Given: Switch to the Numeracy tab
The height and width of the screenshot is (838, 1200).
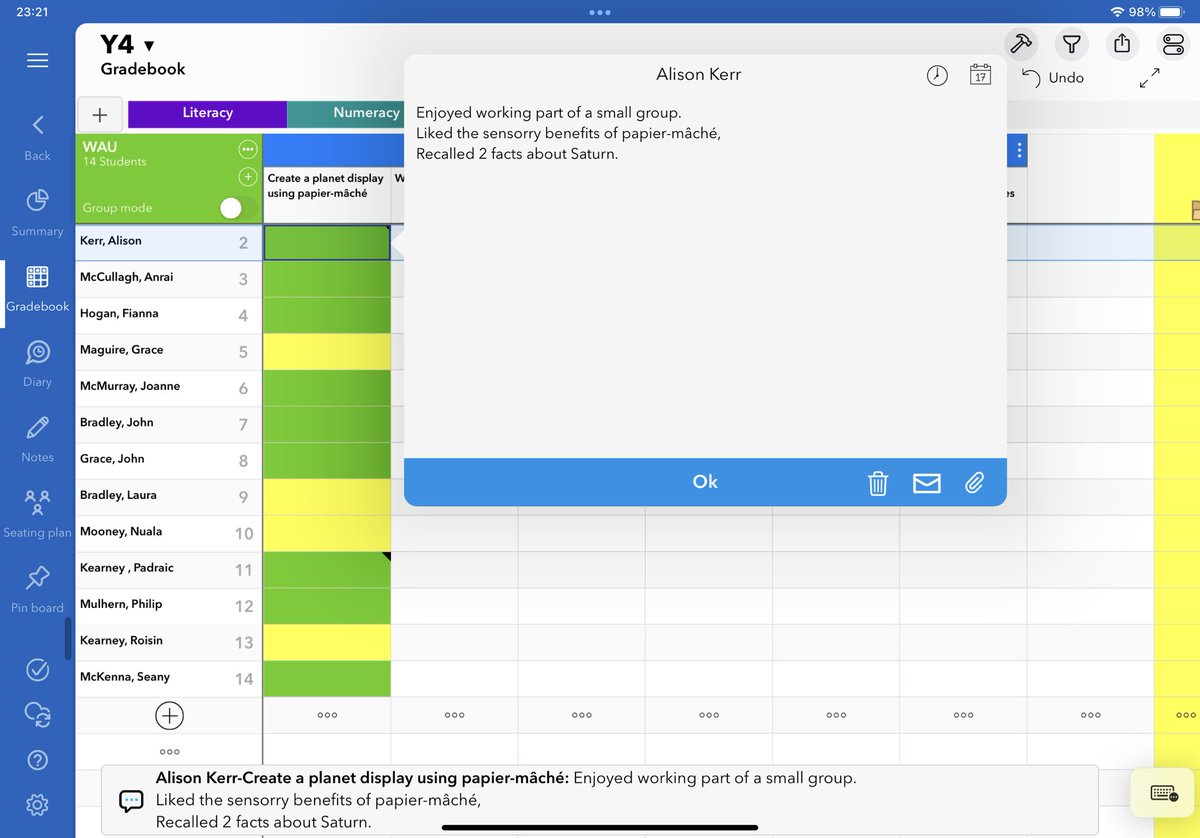Looking at the screenshot, I should pos(345,113).
